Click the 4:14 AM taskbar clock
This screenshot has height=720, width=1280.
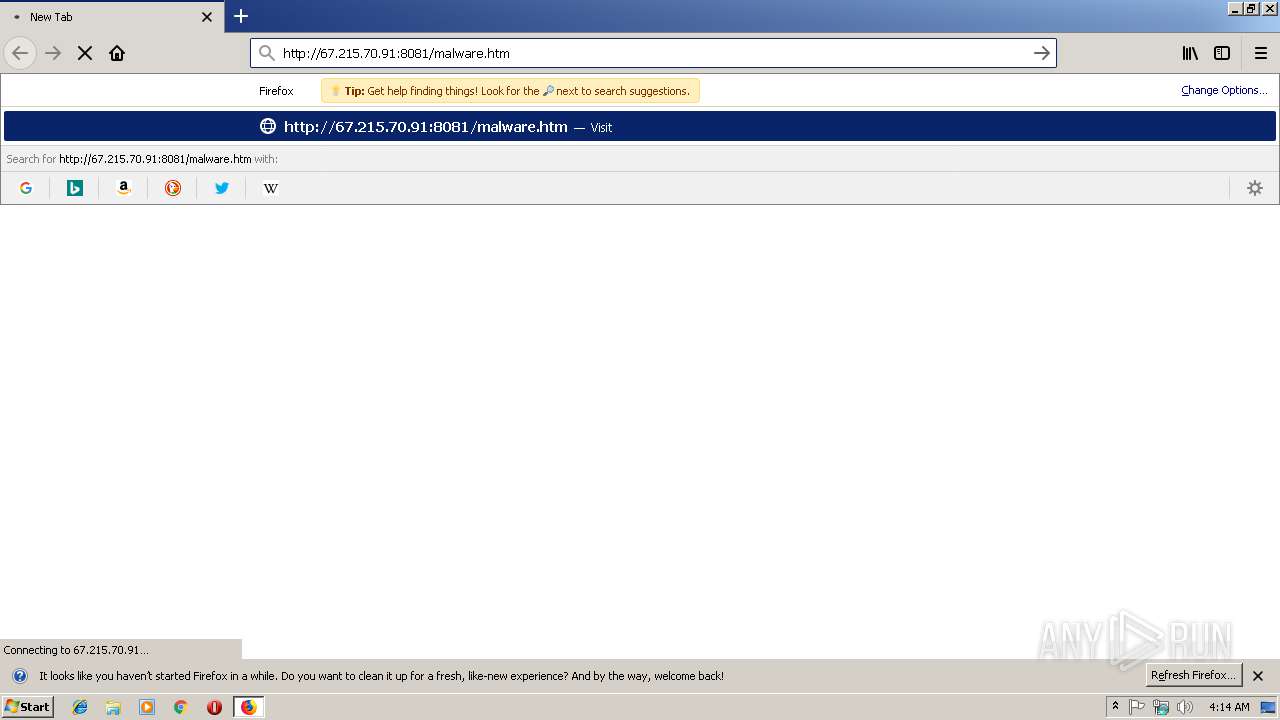tap(1229, 707)
